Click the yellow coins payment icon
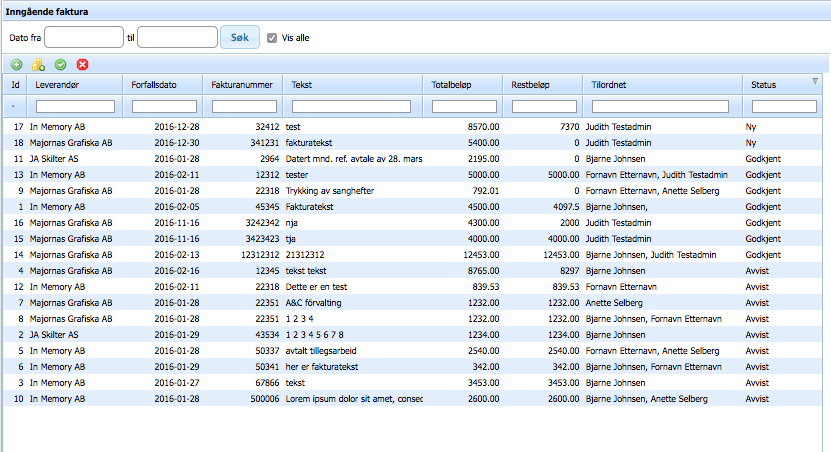Viewport: 831px width, 452px height. pos(38,65)
